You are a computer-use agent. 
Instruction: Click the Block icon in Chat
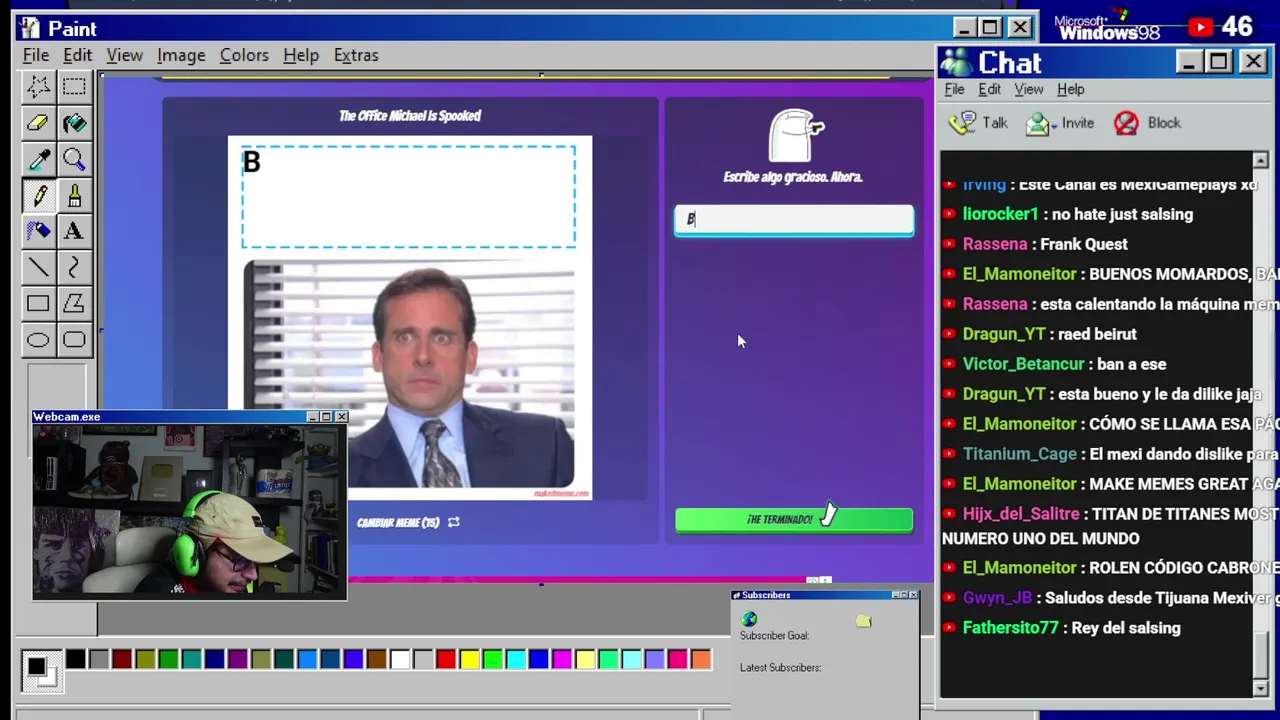pyautogui.click(x=1126, y=123)
